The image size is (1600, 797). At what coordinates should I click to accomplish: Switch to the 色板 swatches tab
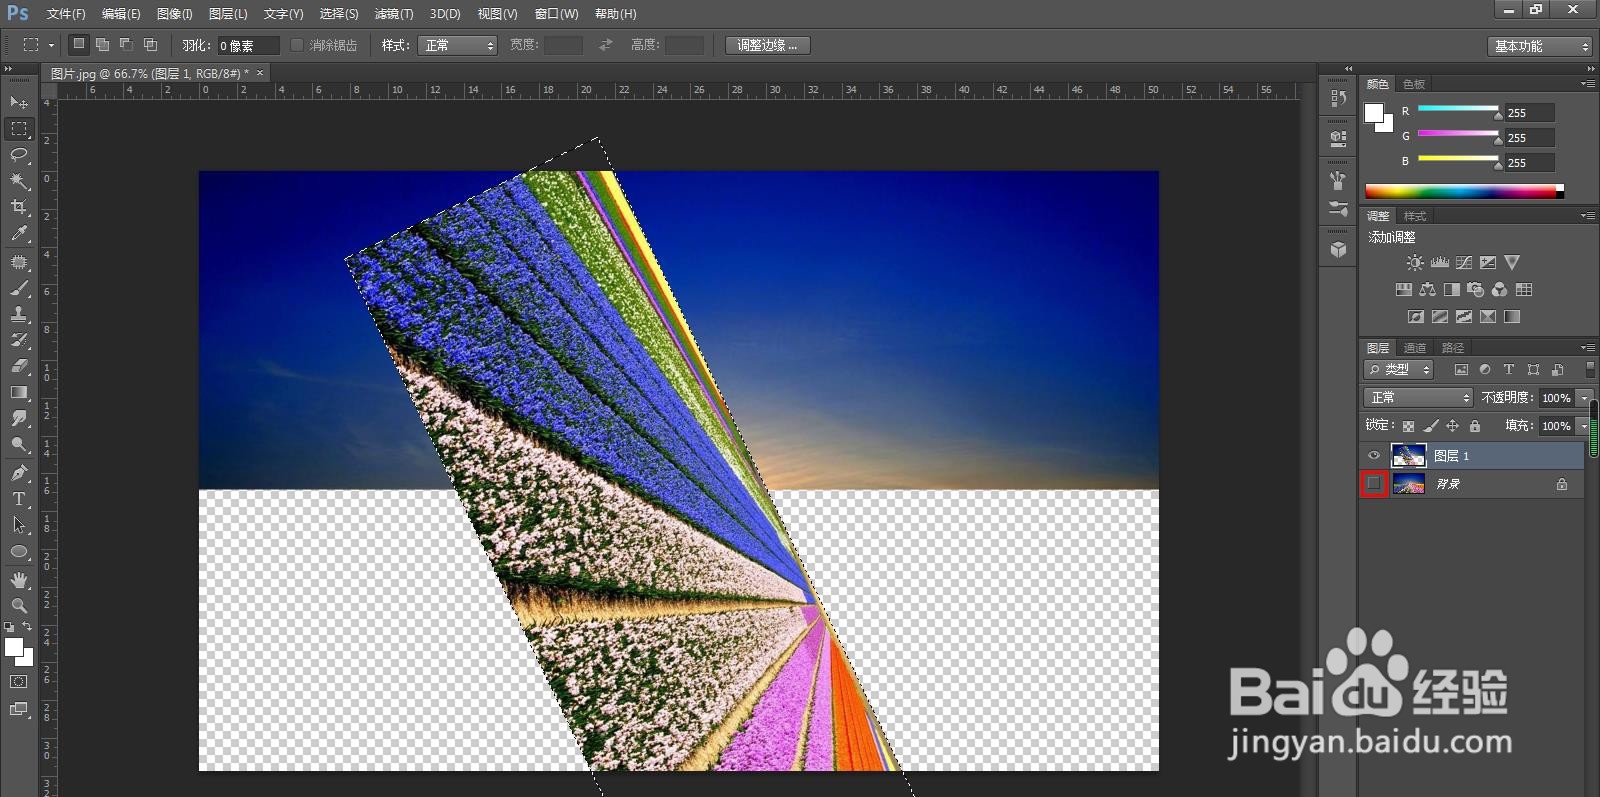click(1414, 84)
